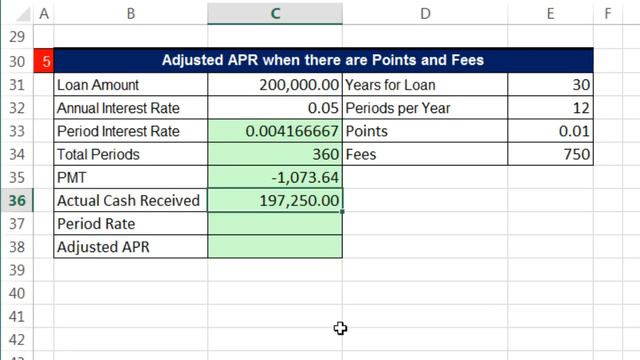Screen dimensions: 640x360
Task: Click the Adjusted APR label in row 38
Action: [131, 247]
